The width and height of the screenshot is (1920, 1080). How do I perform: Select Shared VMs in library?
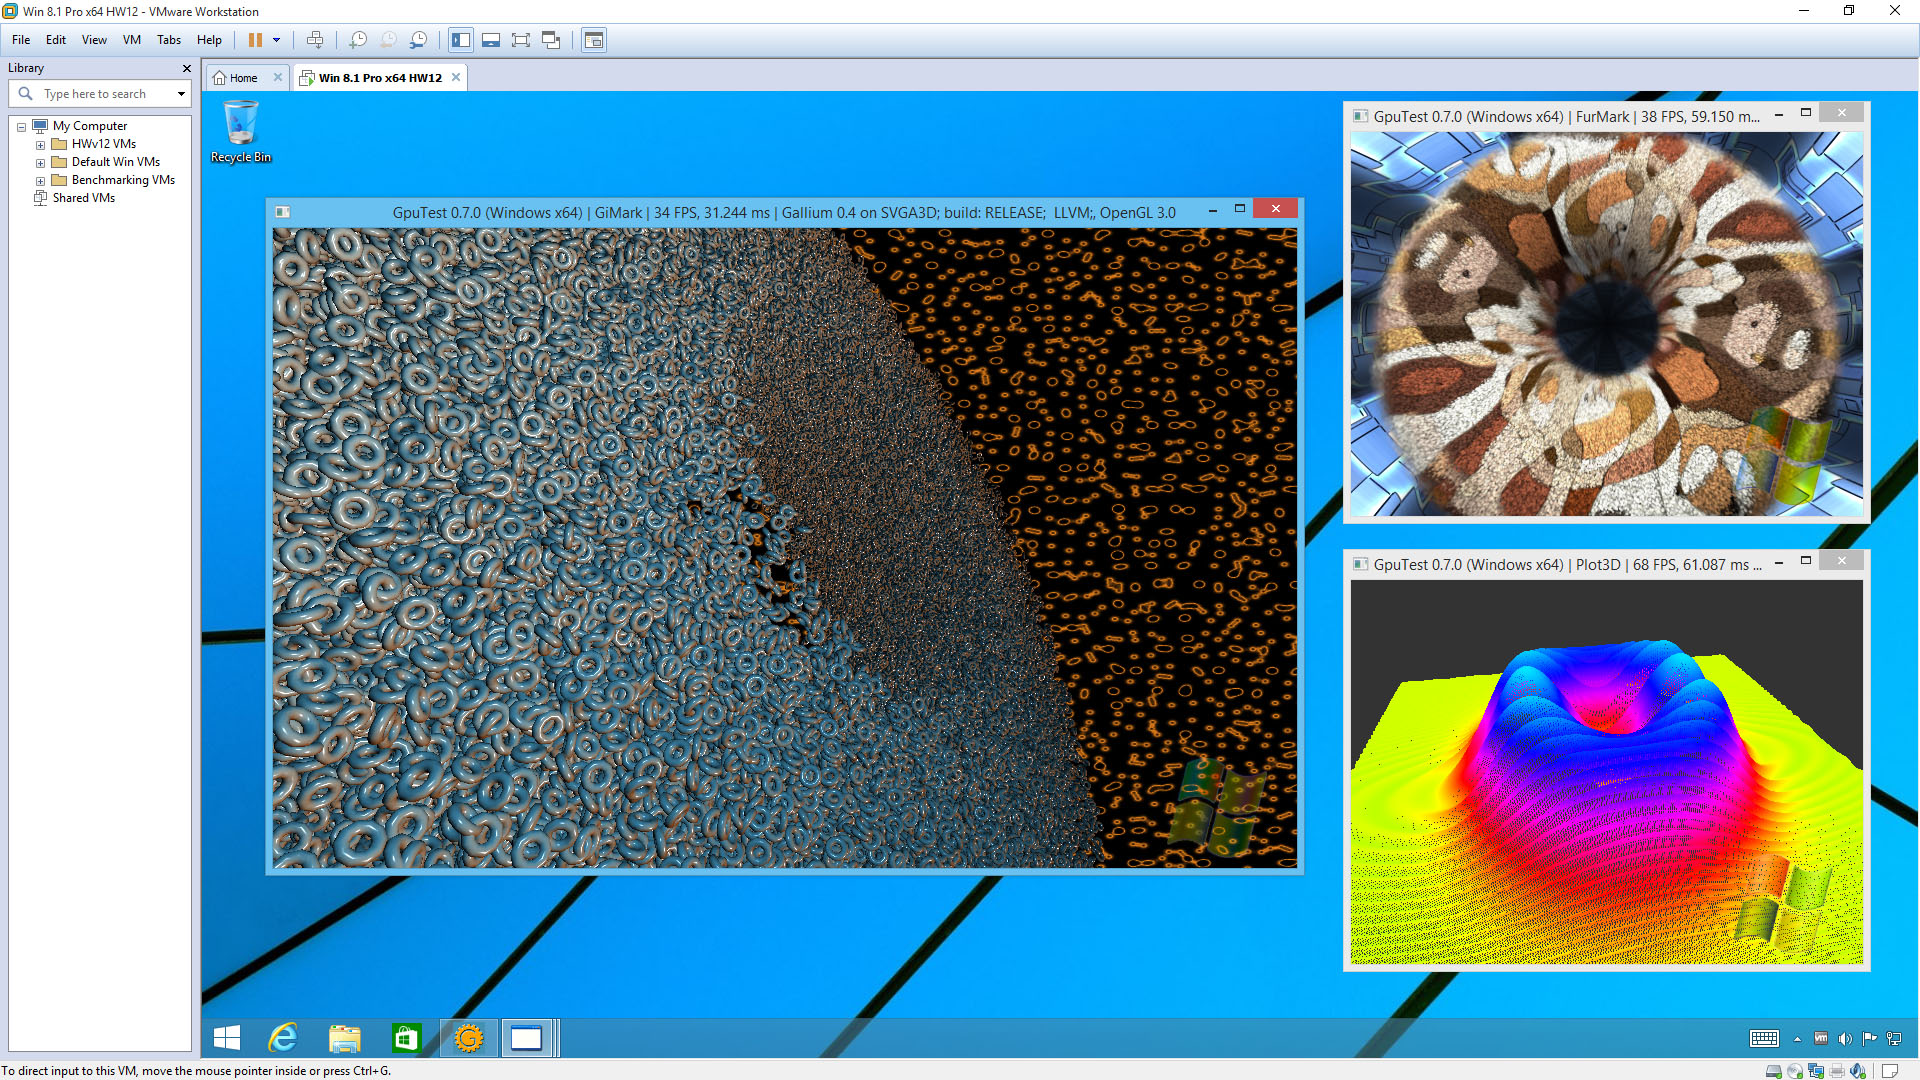click(83, 198)
